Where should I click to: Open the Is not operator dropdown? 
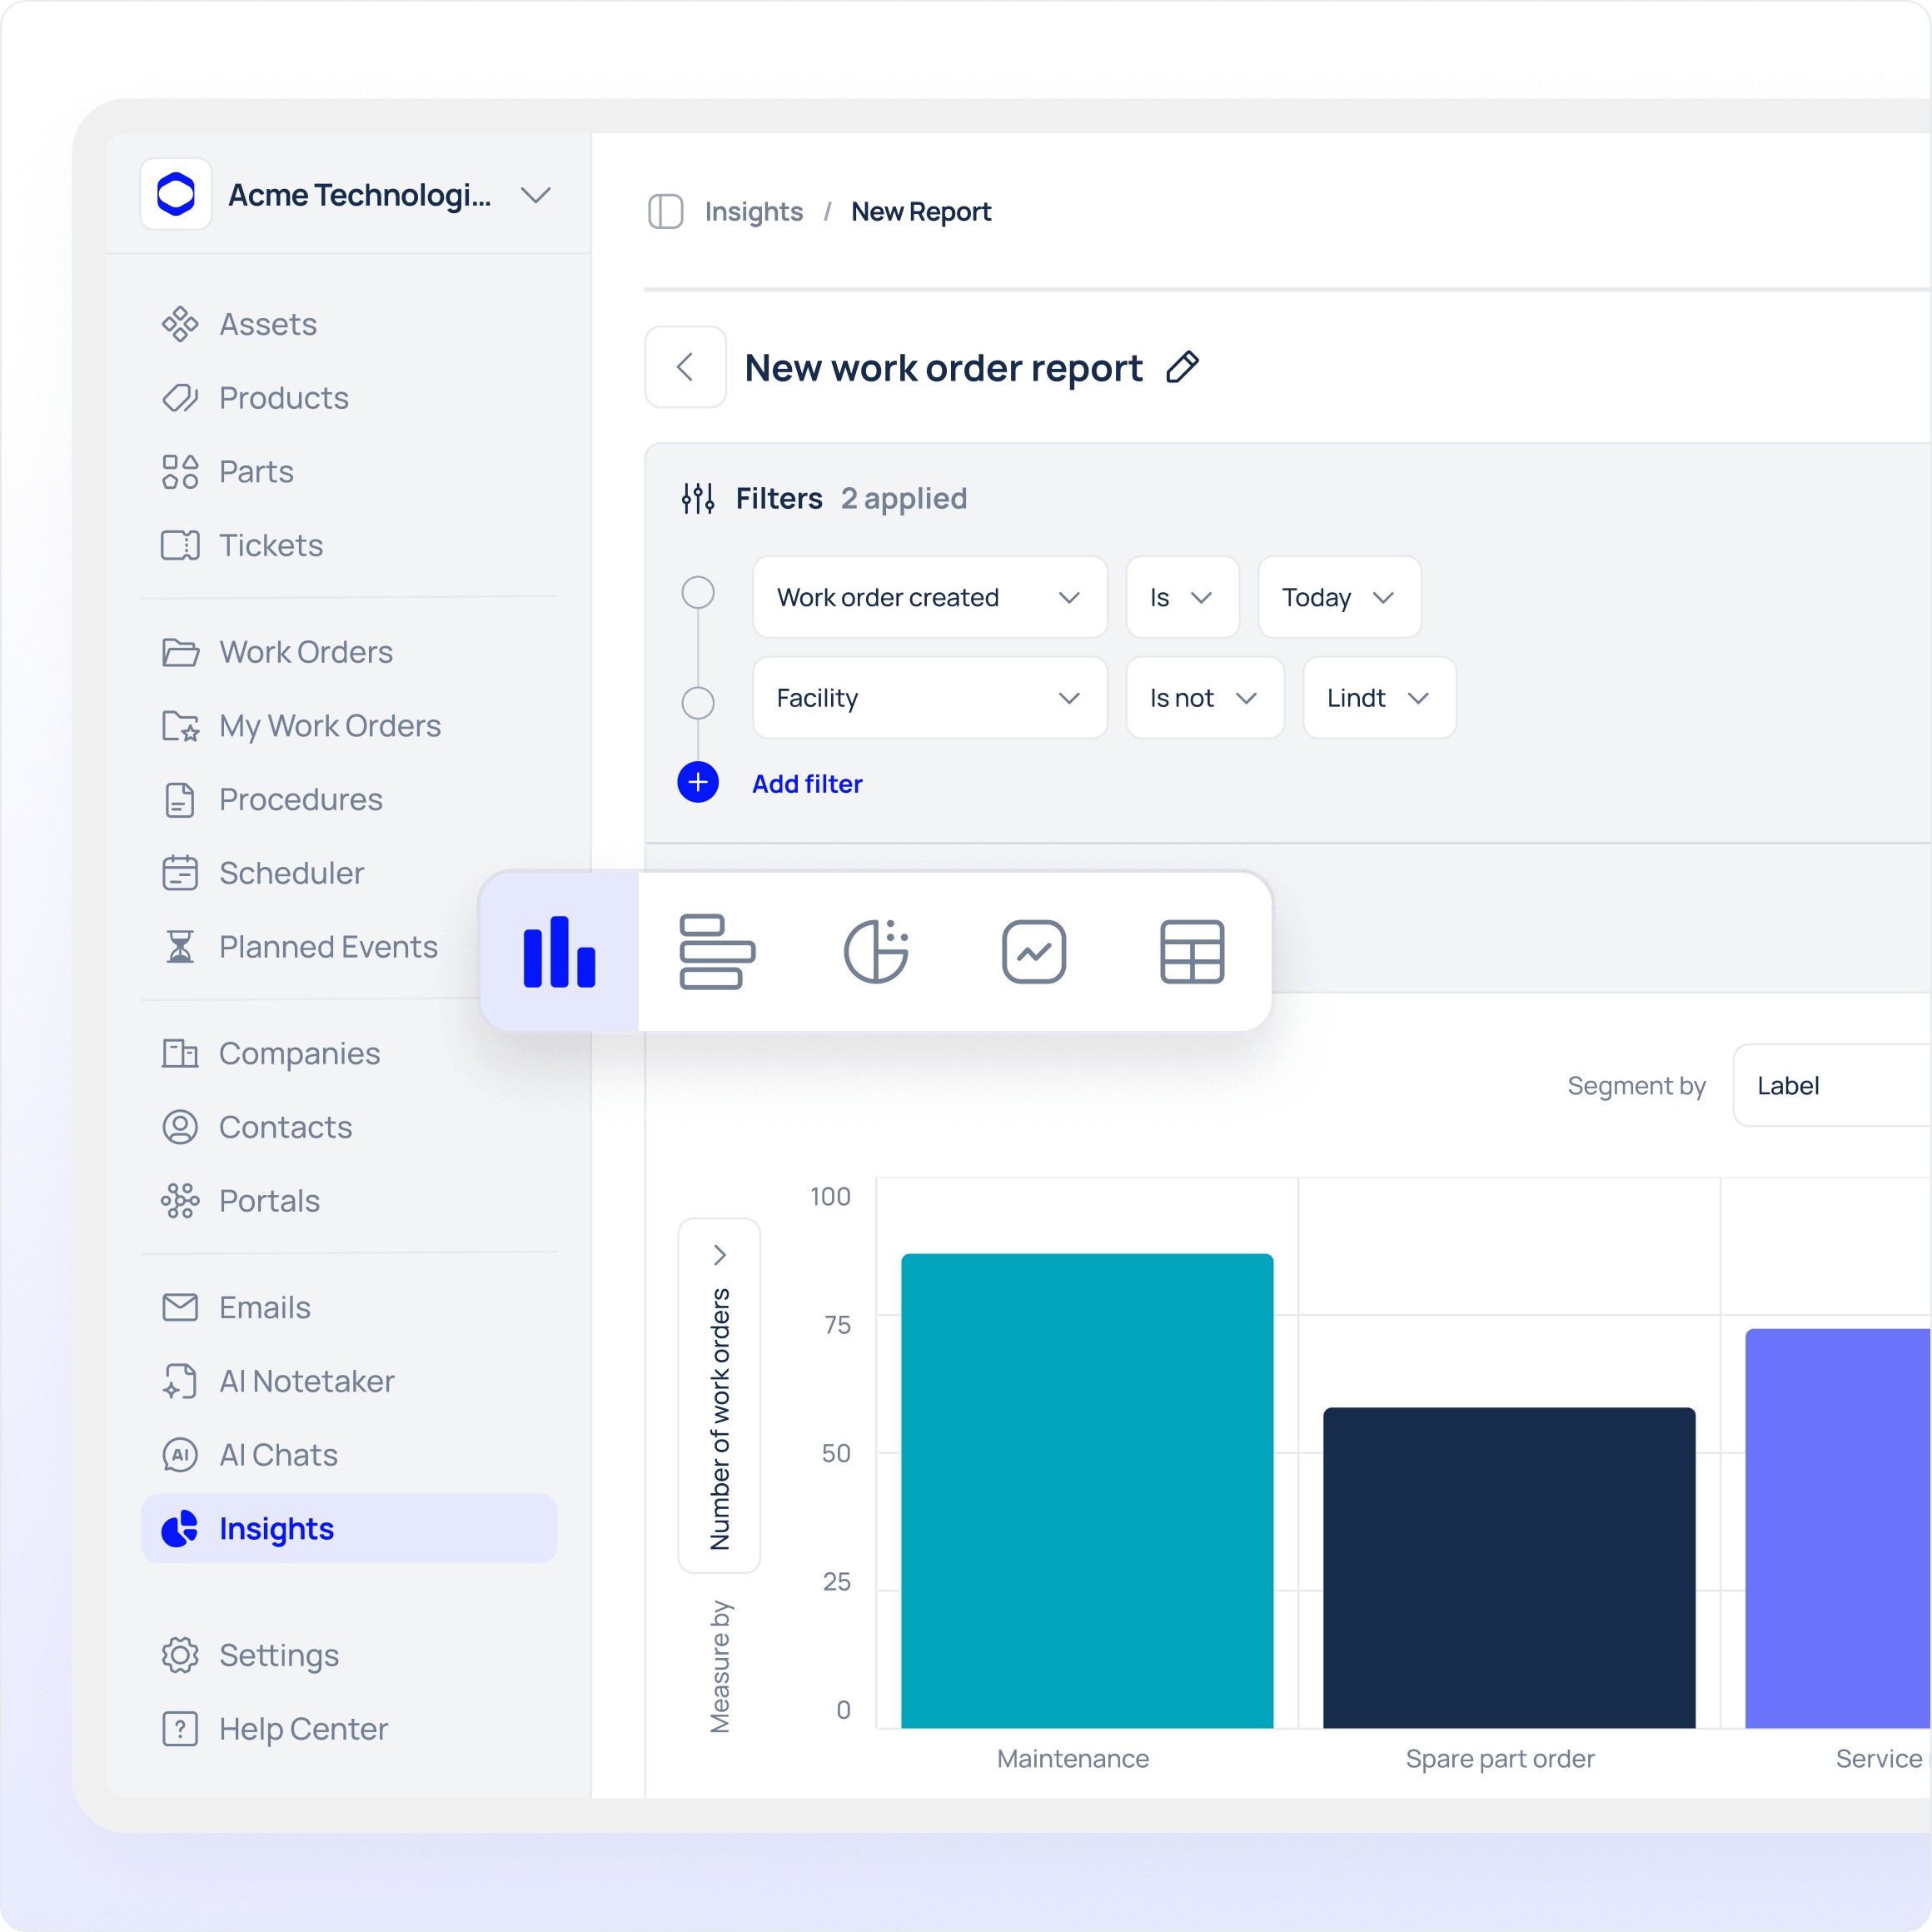(1204, 698)
